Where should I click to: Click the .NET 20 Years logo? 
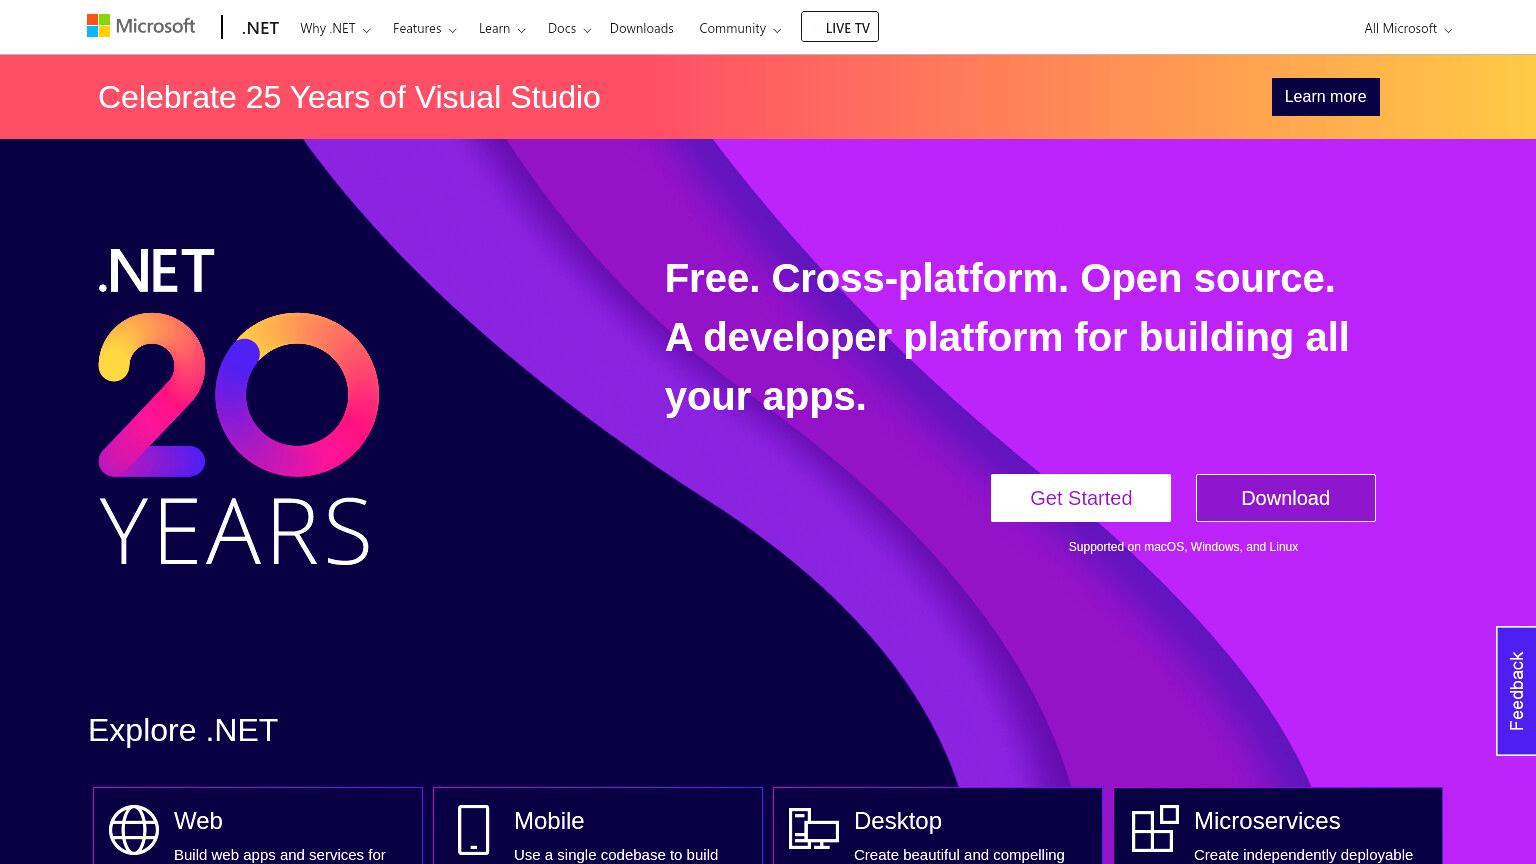pos(238,406)
